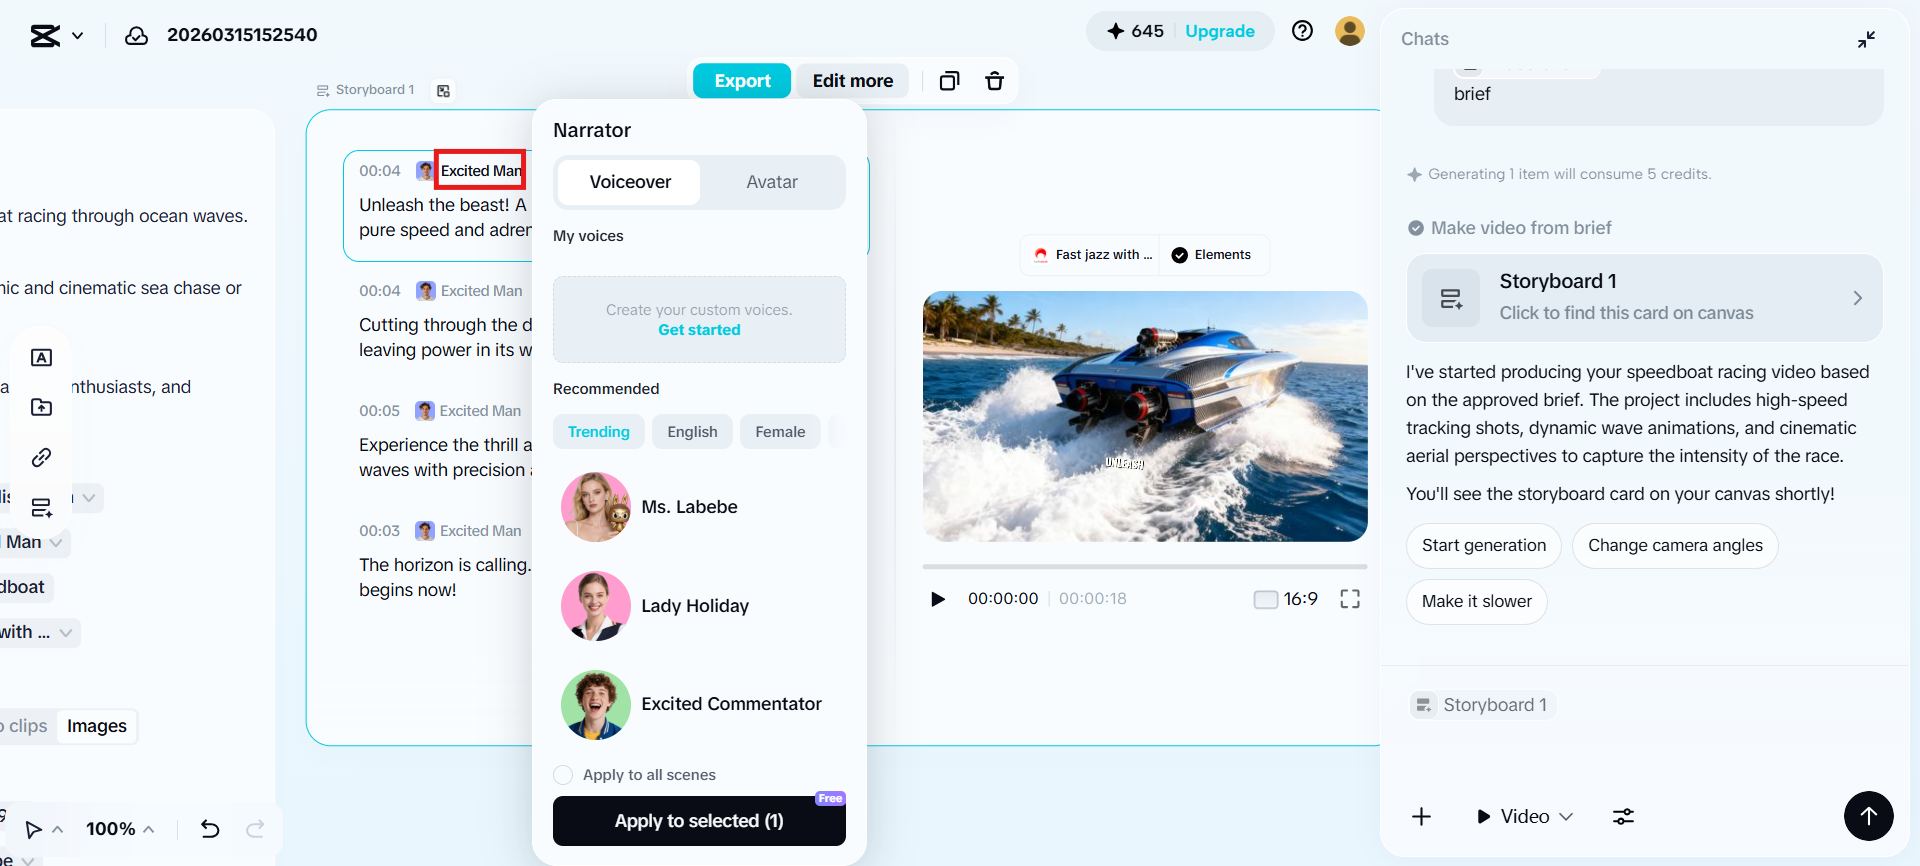The width and height of the screenshot is (1920, 866).
Task: Click the icon beside the Storyboard 1 label
Action: pos(443,91)
